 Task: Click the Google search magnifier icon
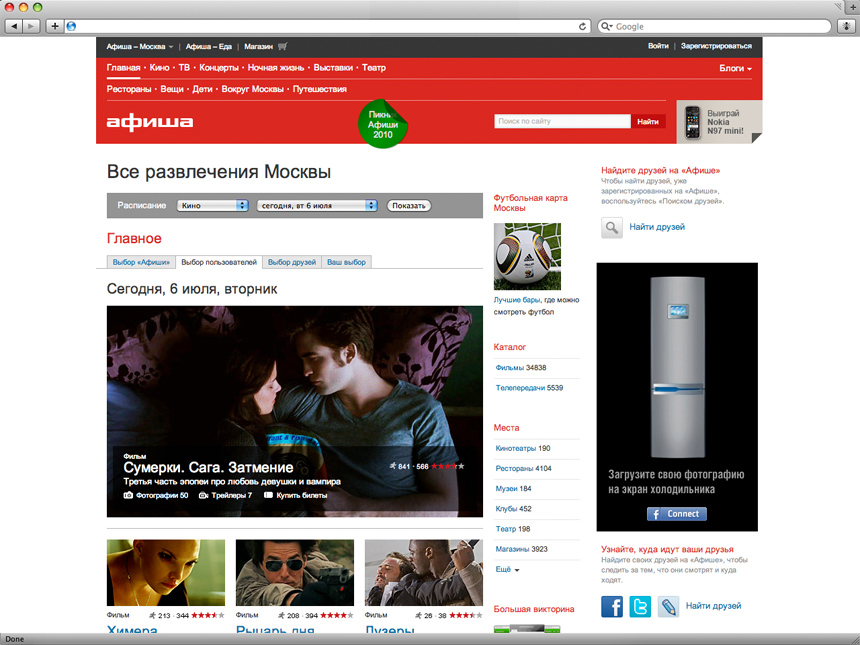pos(607,26)
